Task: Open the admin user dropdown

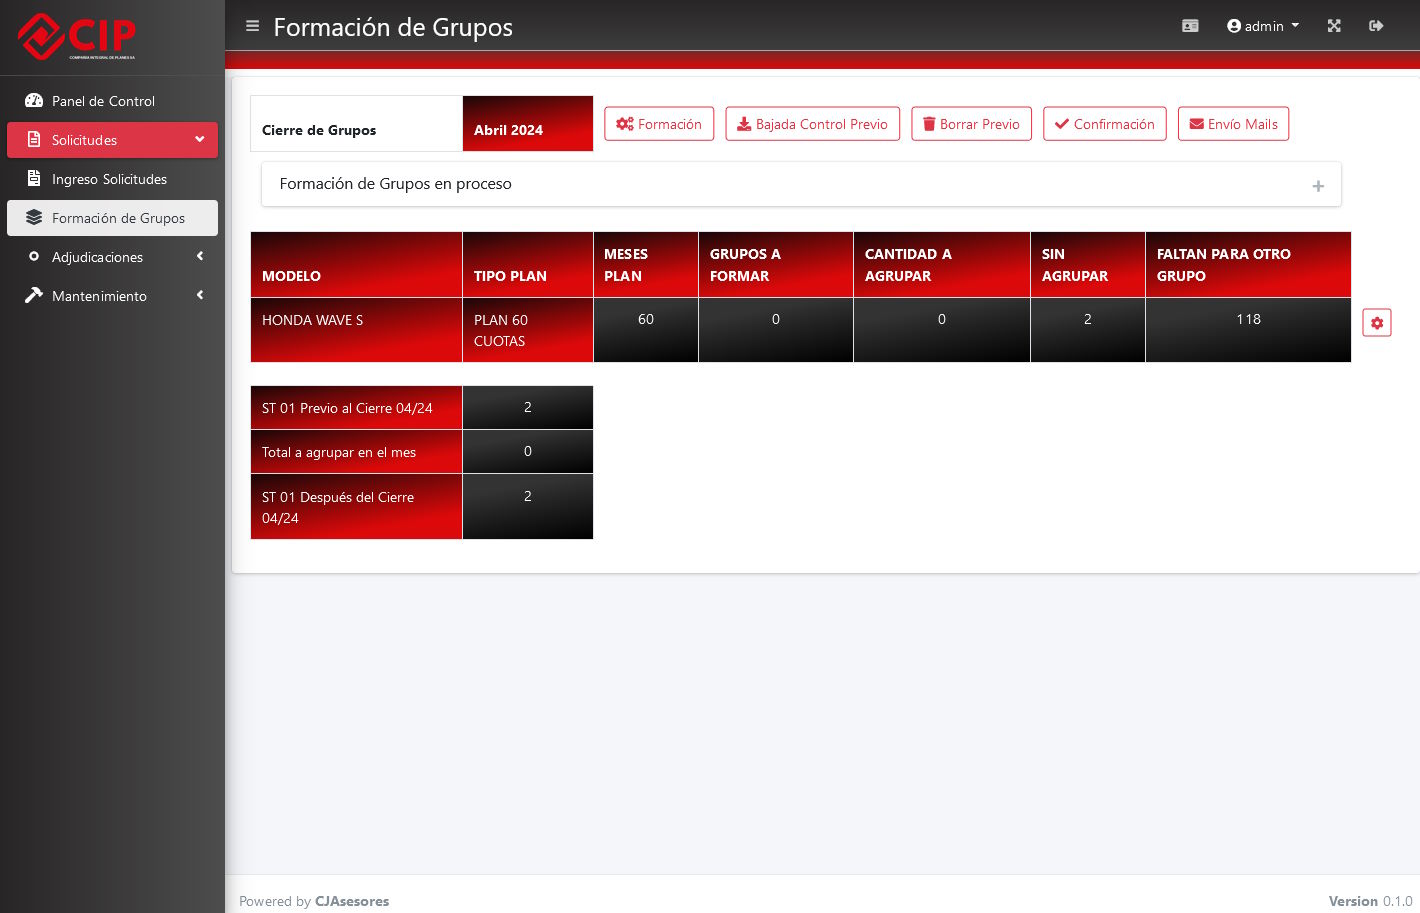Action: (x=1262, y=26)
